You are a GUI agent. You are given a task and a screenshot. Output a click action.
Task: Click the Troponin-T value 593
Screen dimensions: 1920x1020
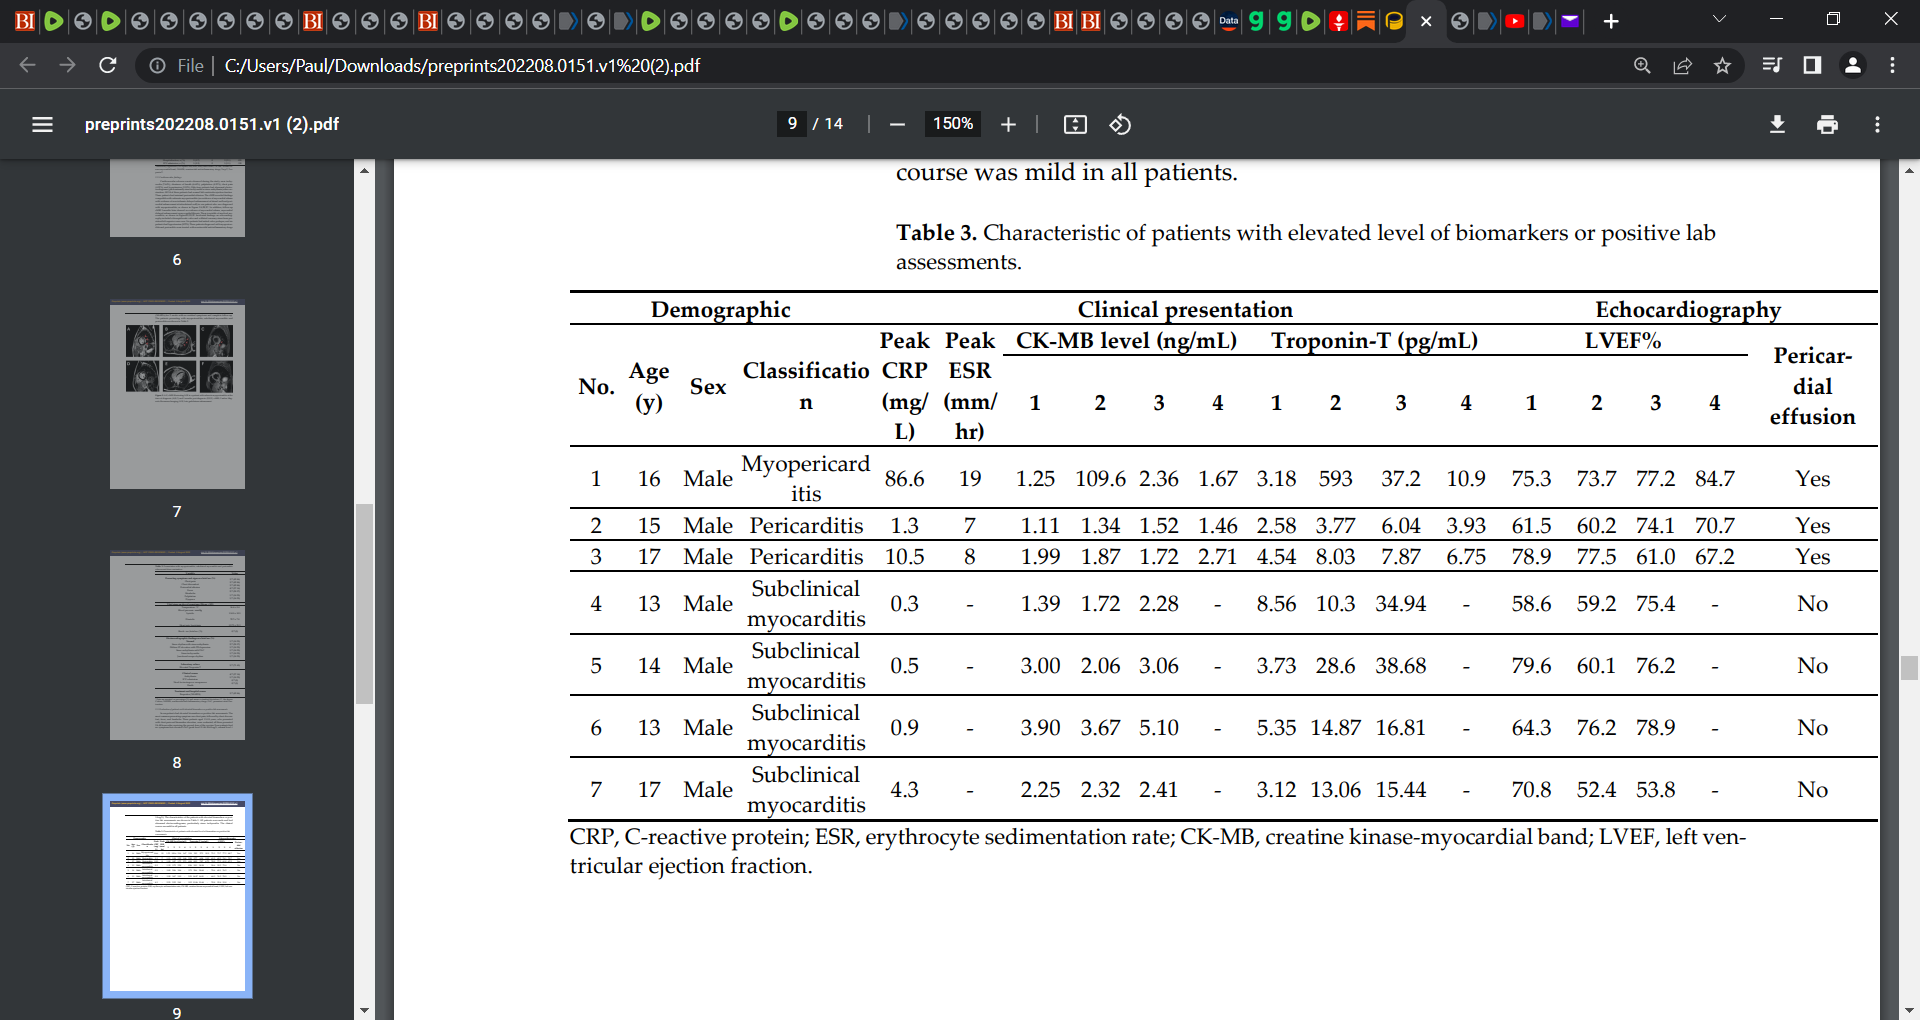[x=1335, y=478]
